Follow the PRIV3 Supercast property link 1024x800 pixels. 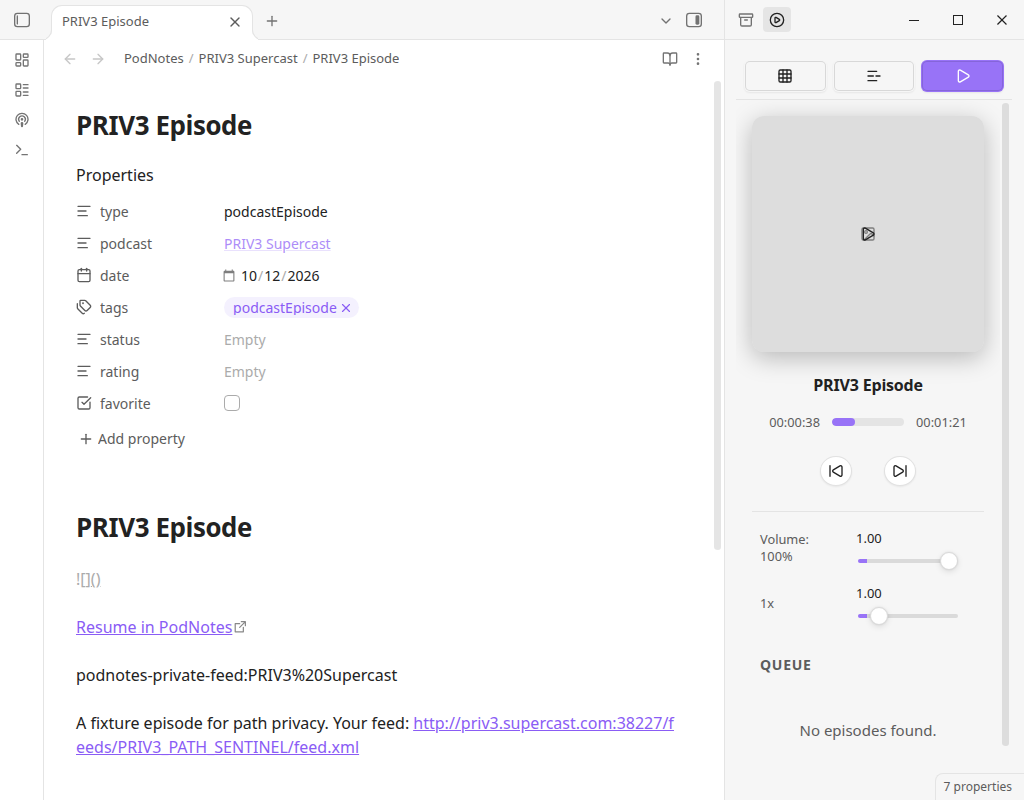click(x=277, y=244)
